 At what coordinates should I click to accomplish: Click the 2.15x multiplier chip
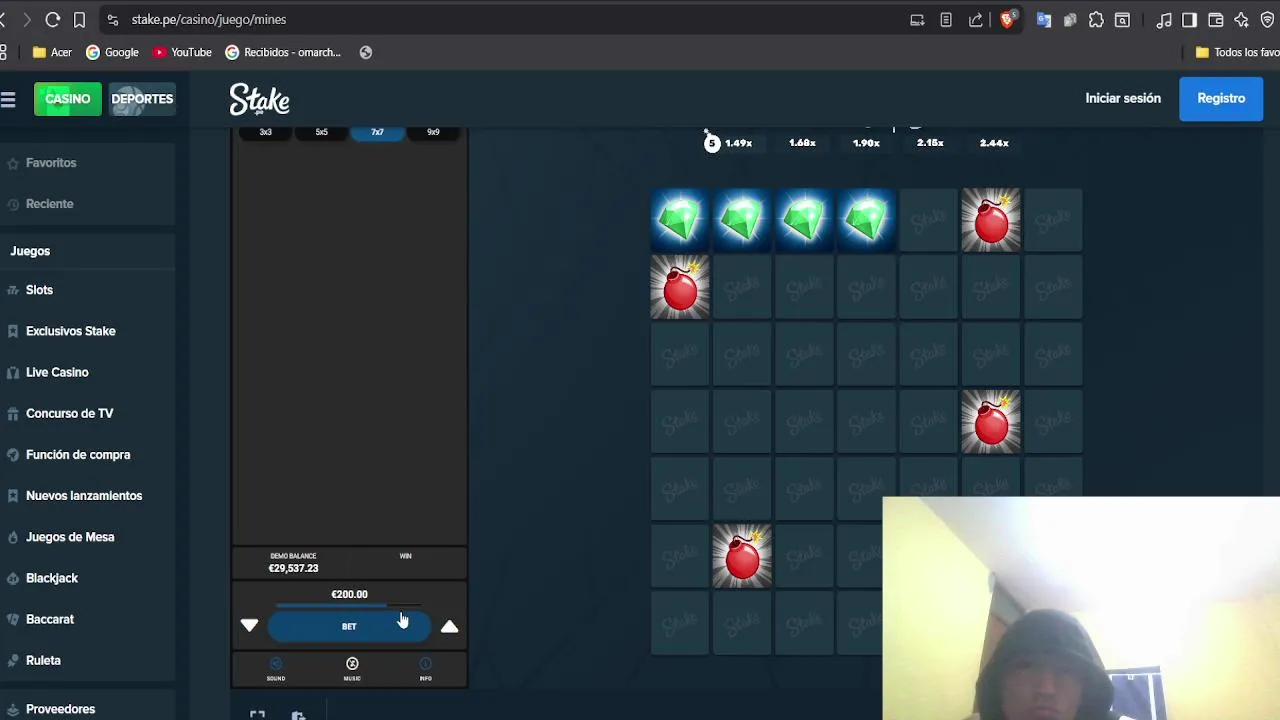click(930, 143)
